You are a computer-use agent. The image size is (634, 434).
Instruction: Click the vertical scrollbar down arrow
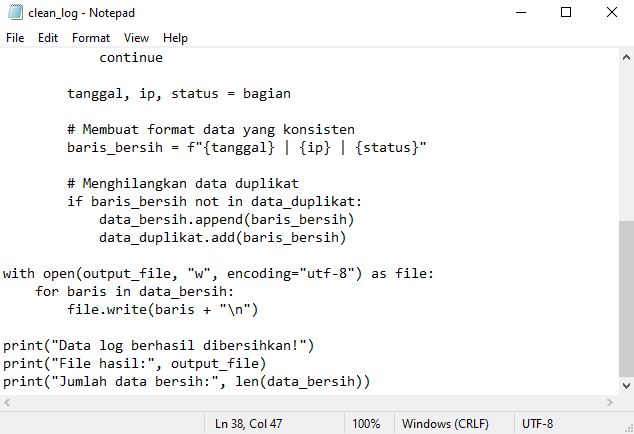tap(626, 386)
